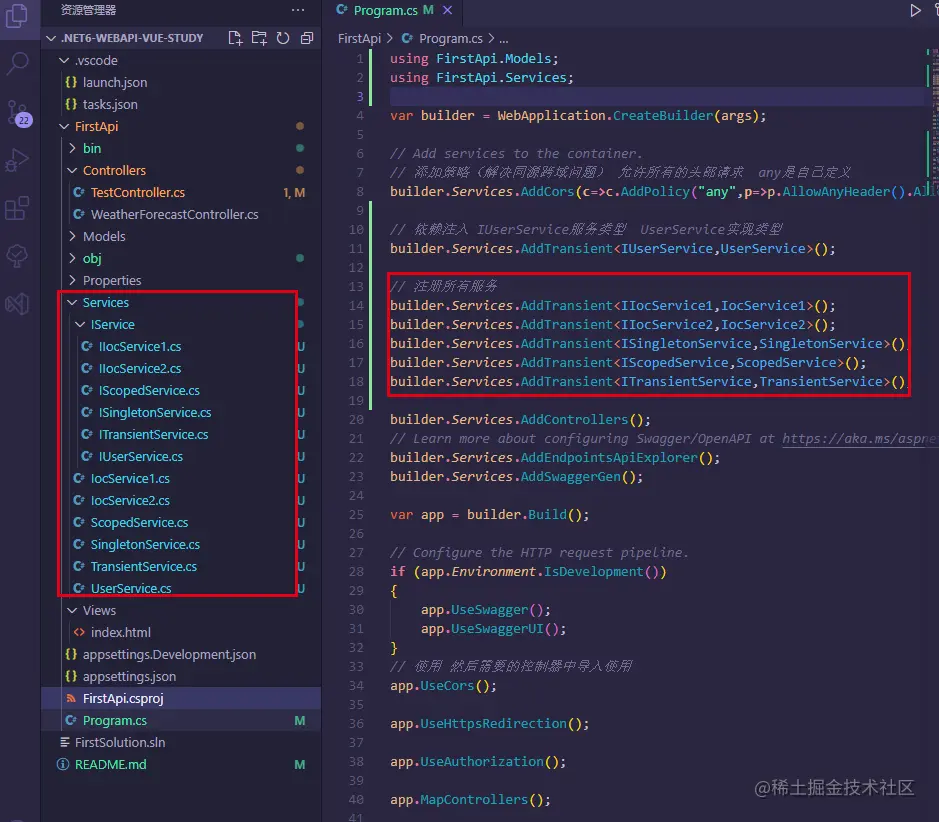Image resolution: width=939 pixels, height=822 pixels.
Task: Click FirstApi in the breadcrumb
Action: click(359, 38)
